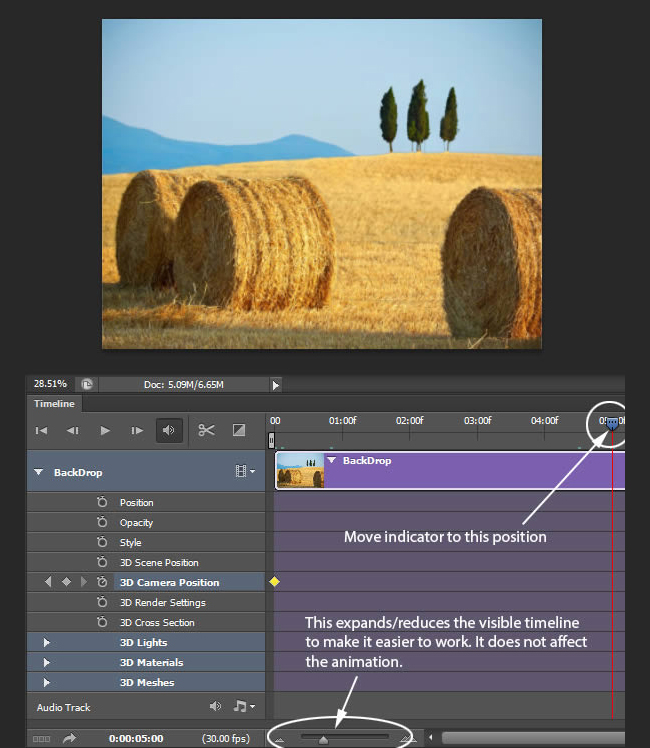Expand the 3D Lights group

coord(46,643)
